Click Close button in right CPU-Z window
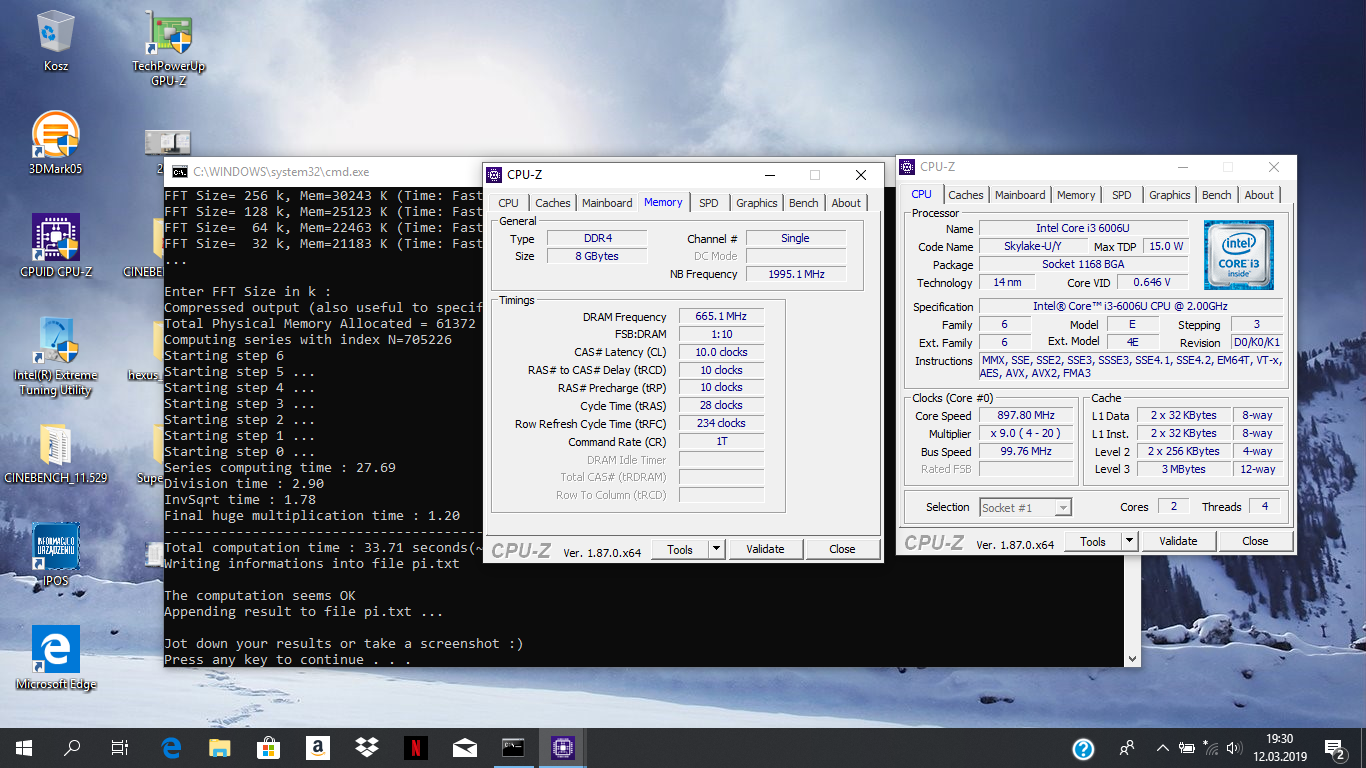The image size is (1366, 768). click(x=1255, y=541)
